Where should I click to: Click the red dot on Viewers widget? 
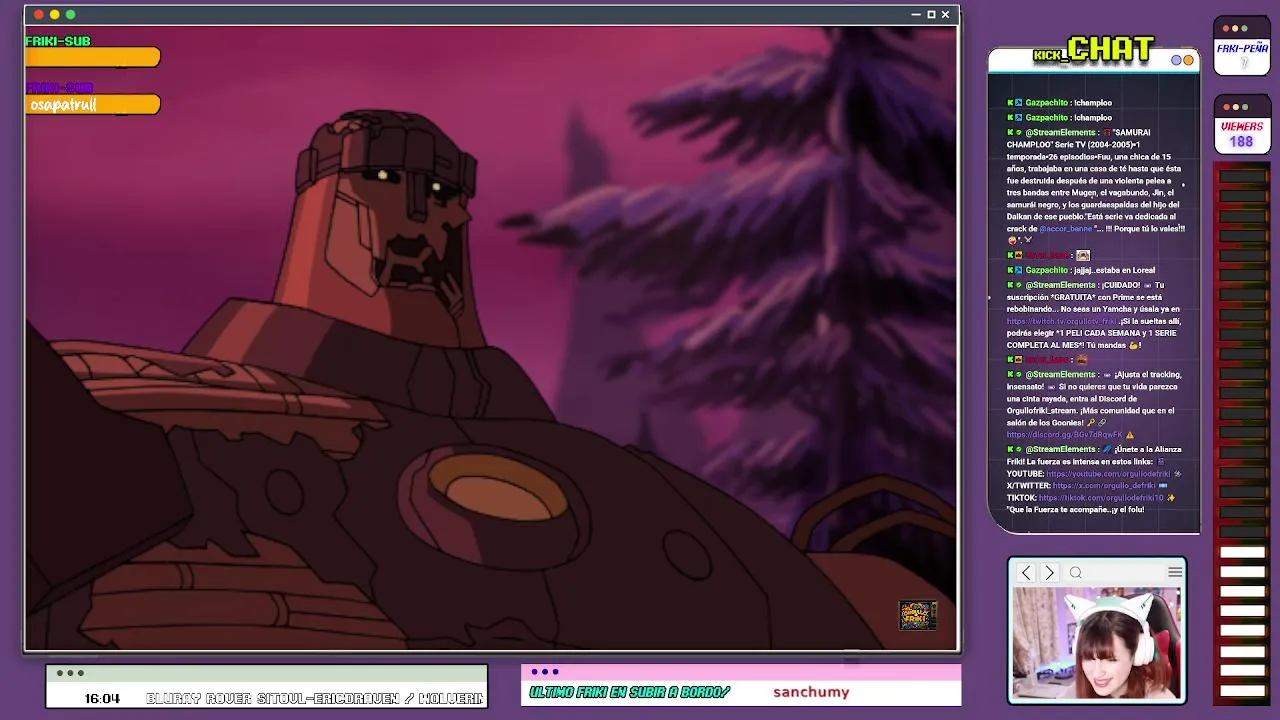point(1226,107)
